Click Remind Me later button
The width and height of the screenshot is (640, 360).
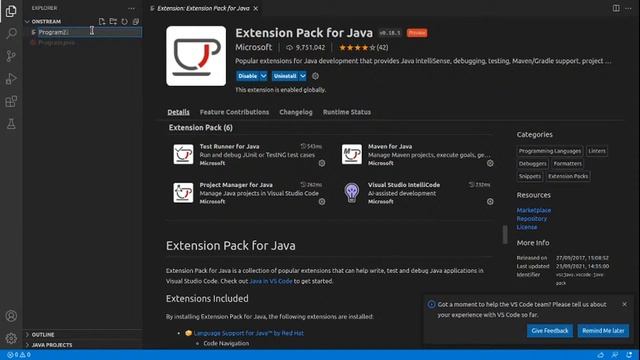[603, 331]
